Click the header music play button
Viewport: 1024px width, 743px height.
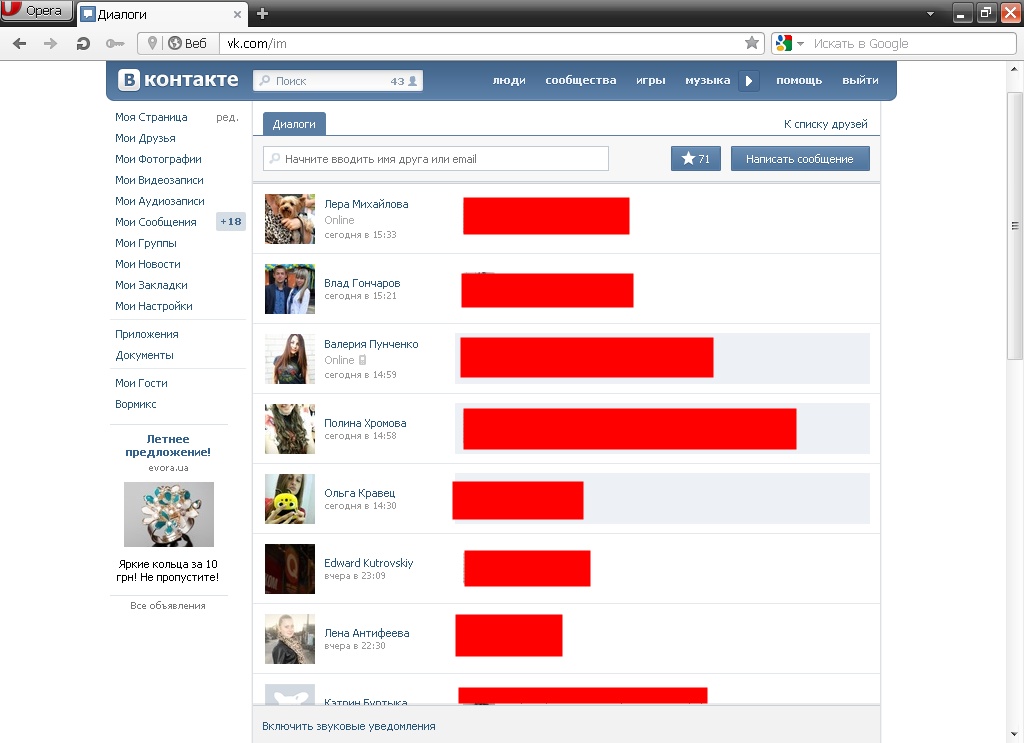tap(749, 81)
